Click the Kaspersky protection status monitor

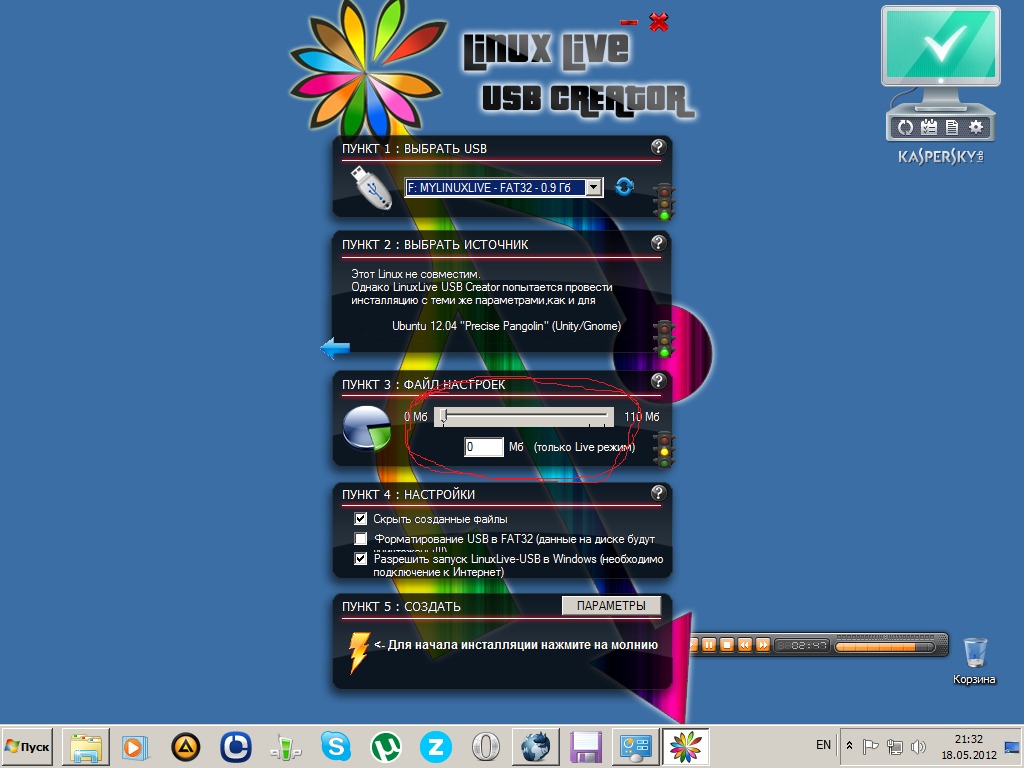pos(940,47)
